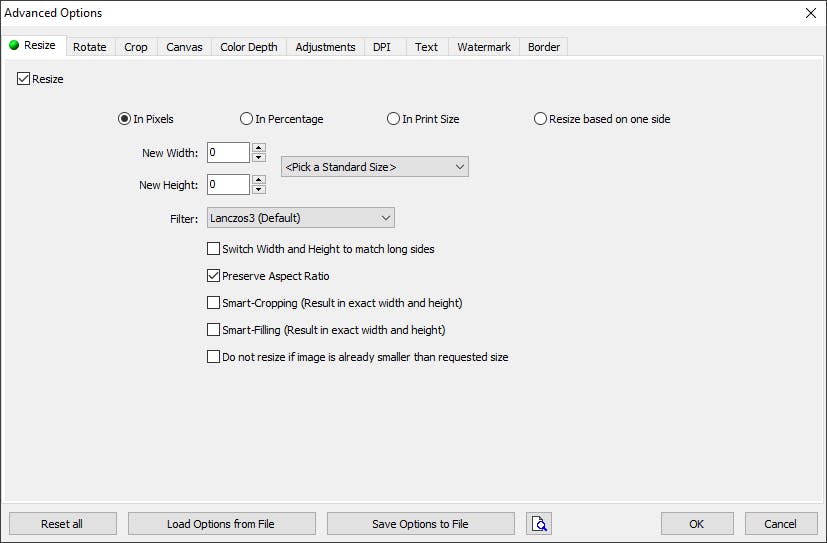Select In Percentage radio option
The width and height of the screenshot is (827, 543).
point(246,119)
